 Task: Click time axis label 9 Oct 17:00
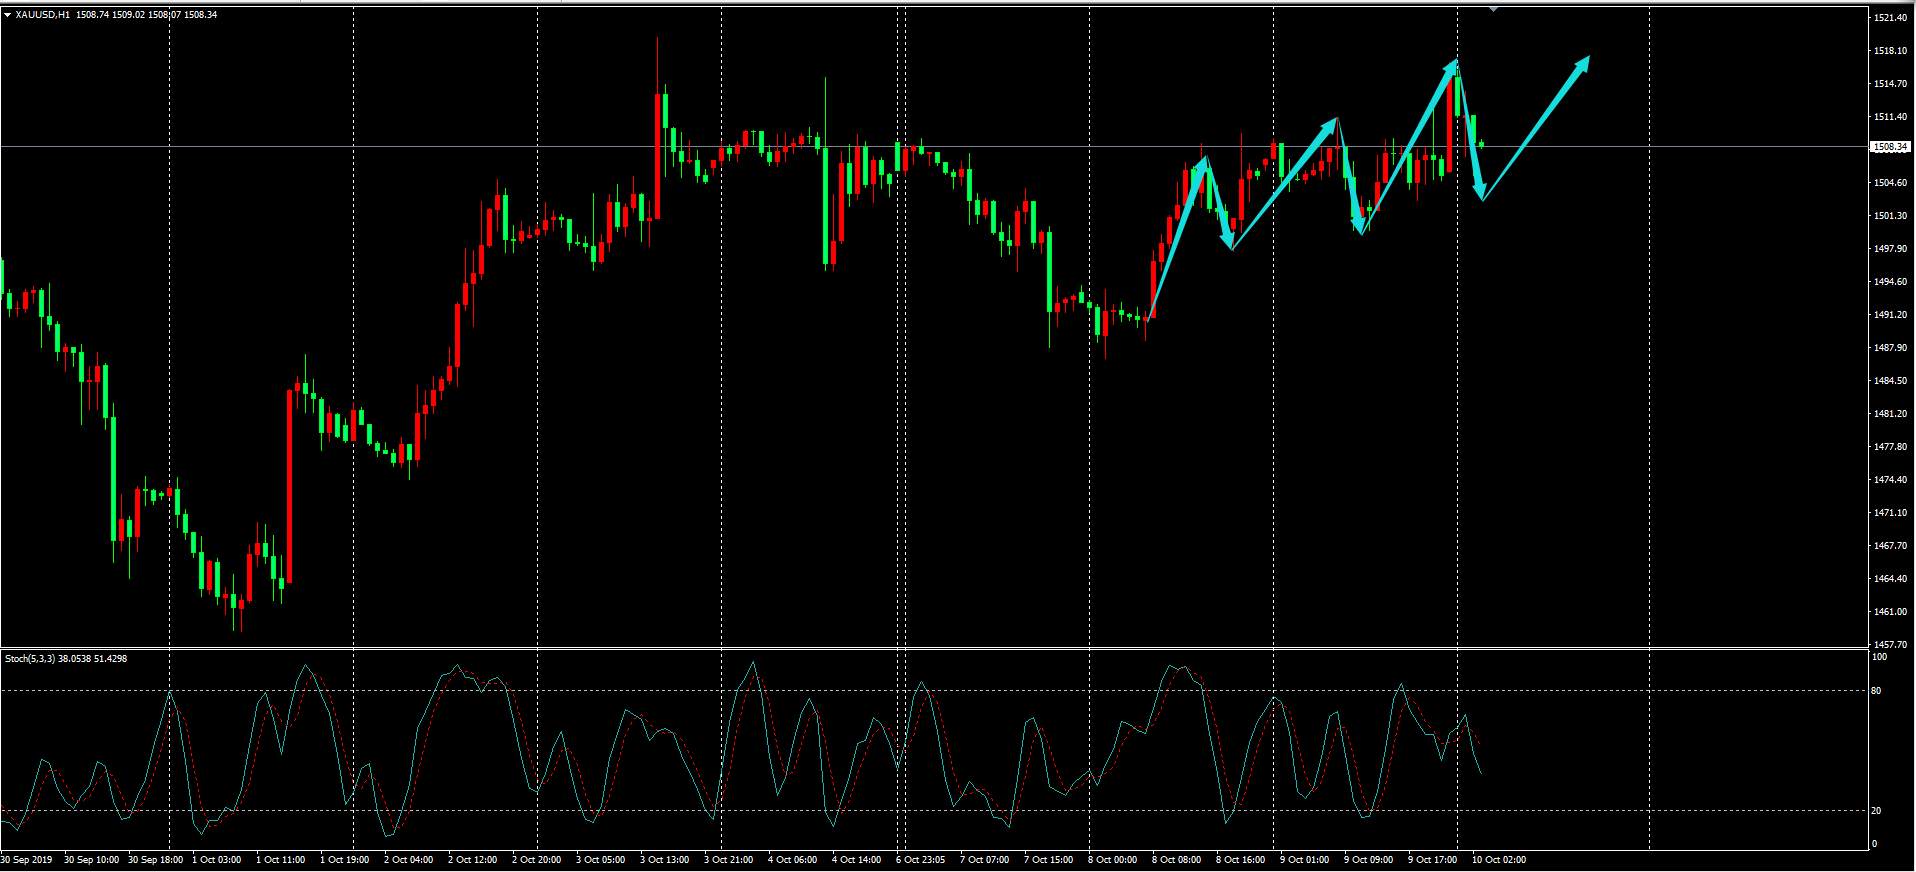[1433, 860]
